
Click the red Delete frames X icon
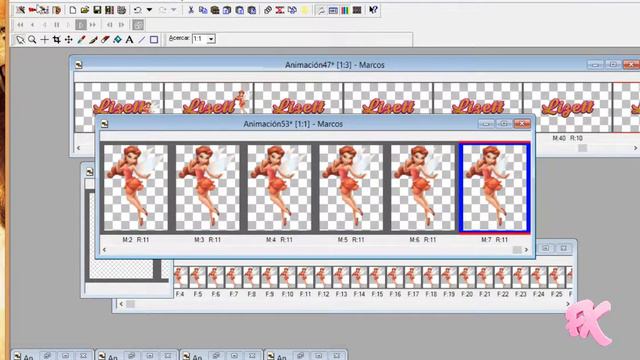pos(280,10)
